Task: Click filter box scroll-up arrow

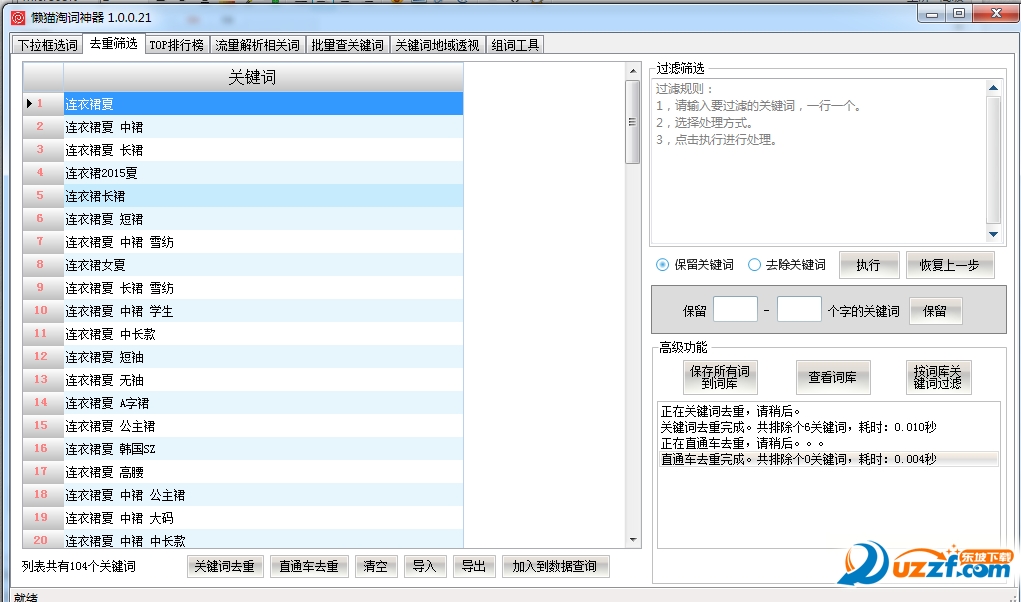Action: [x=993, y=87]
